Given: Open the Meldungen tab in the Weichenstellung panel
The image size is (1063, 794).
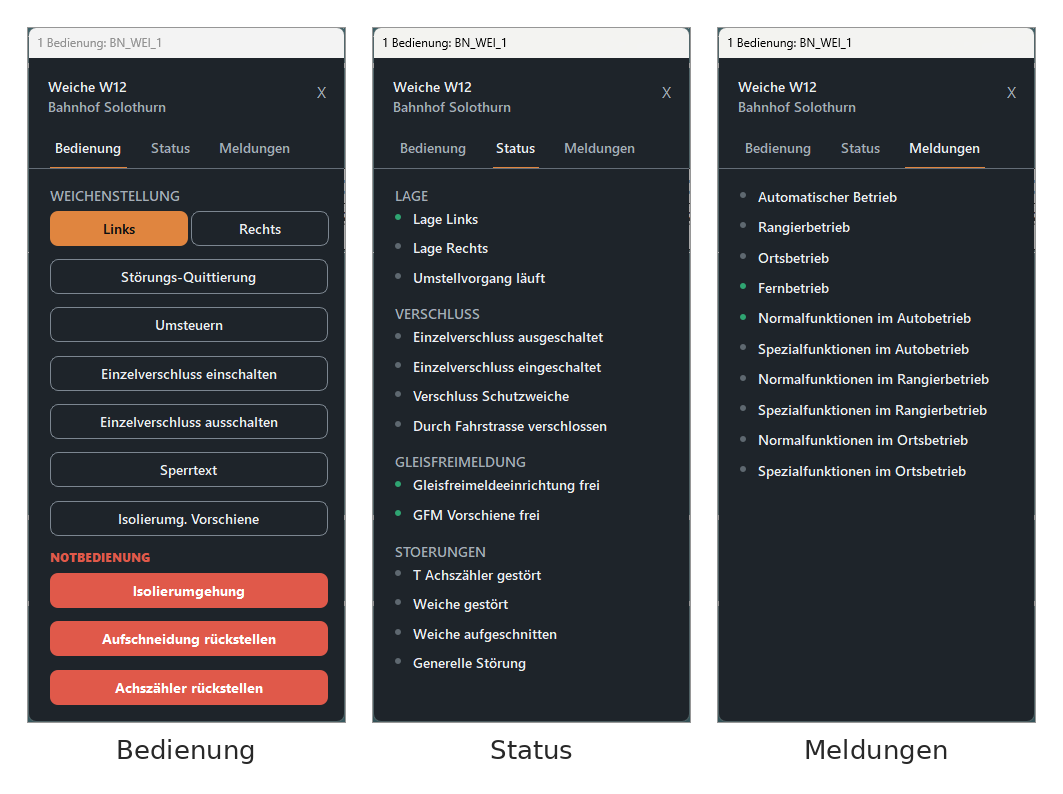Looking at the screenshot, I should click(254, 148).
